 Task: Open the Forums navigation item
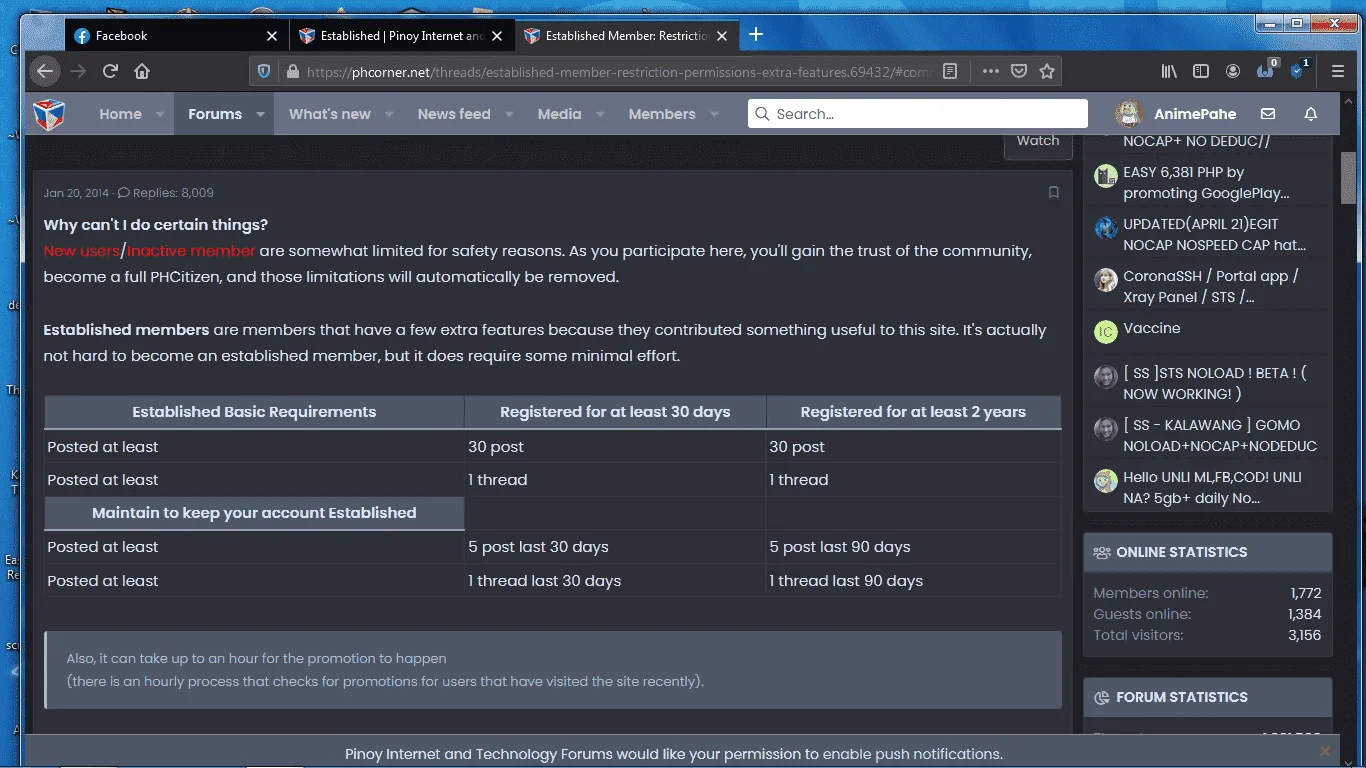[215, 114]
